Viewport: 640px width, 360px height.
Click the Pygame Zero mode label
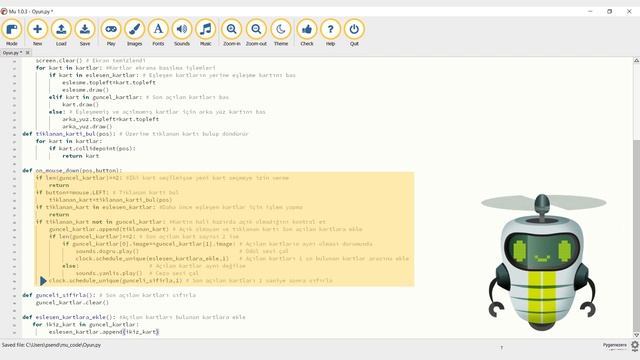(615, 345)
